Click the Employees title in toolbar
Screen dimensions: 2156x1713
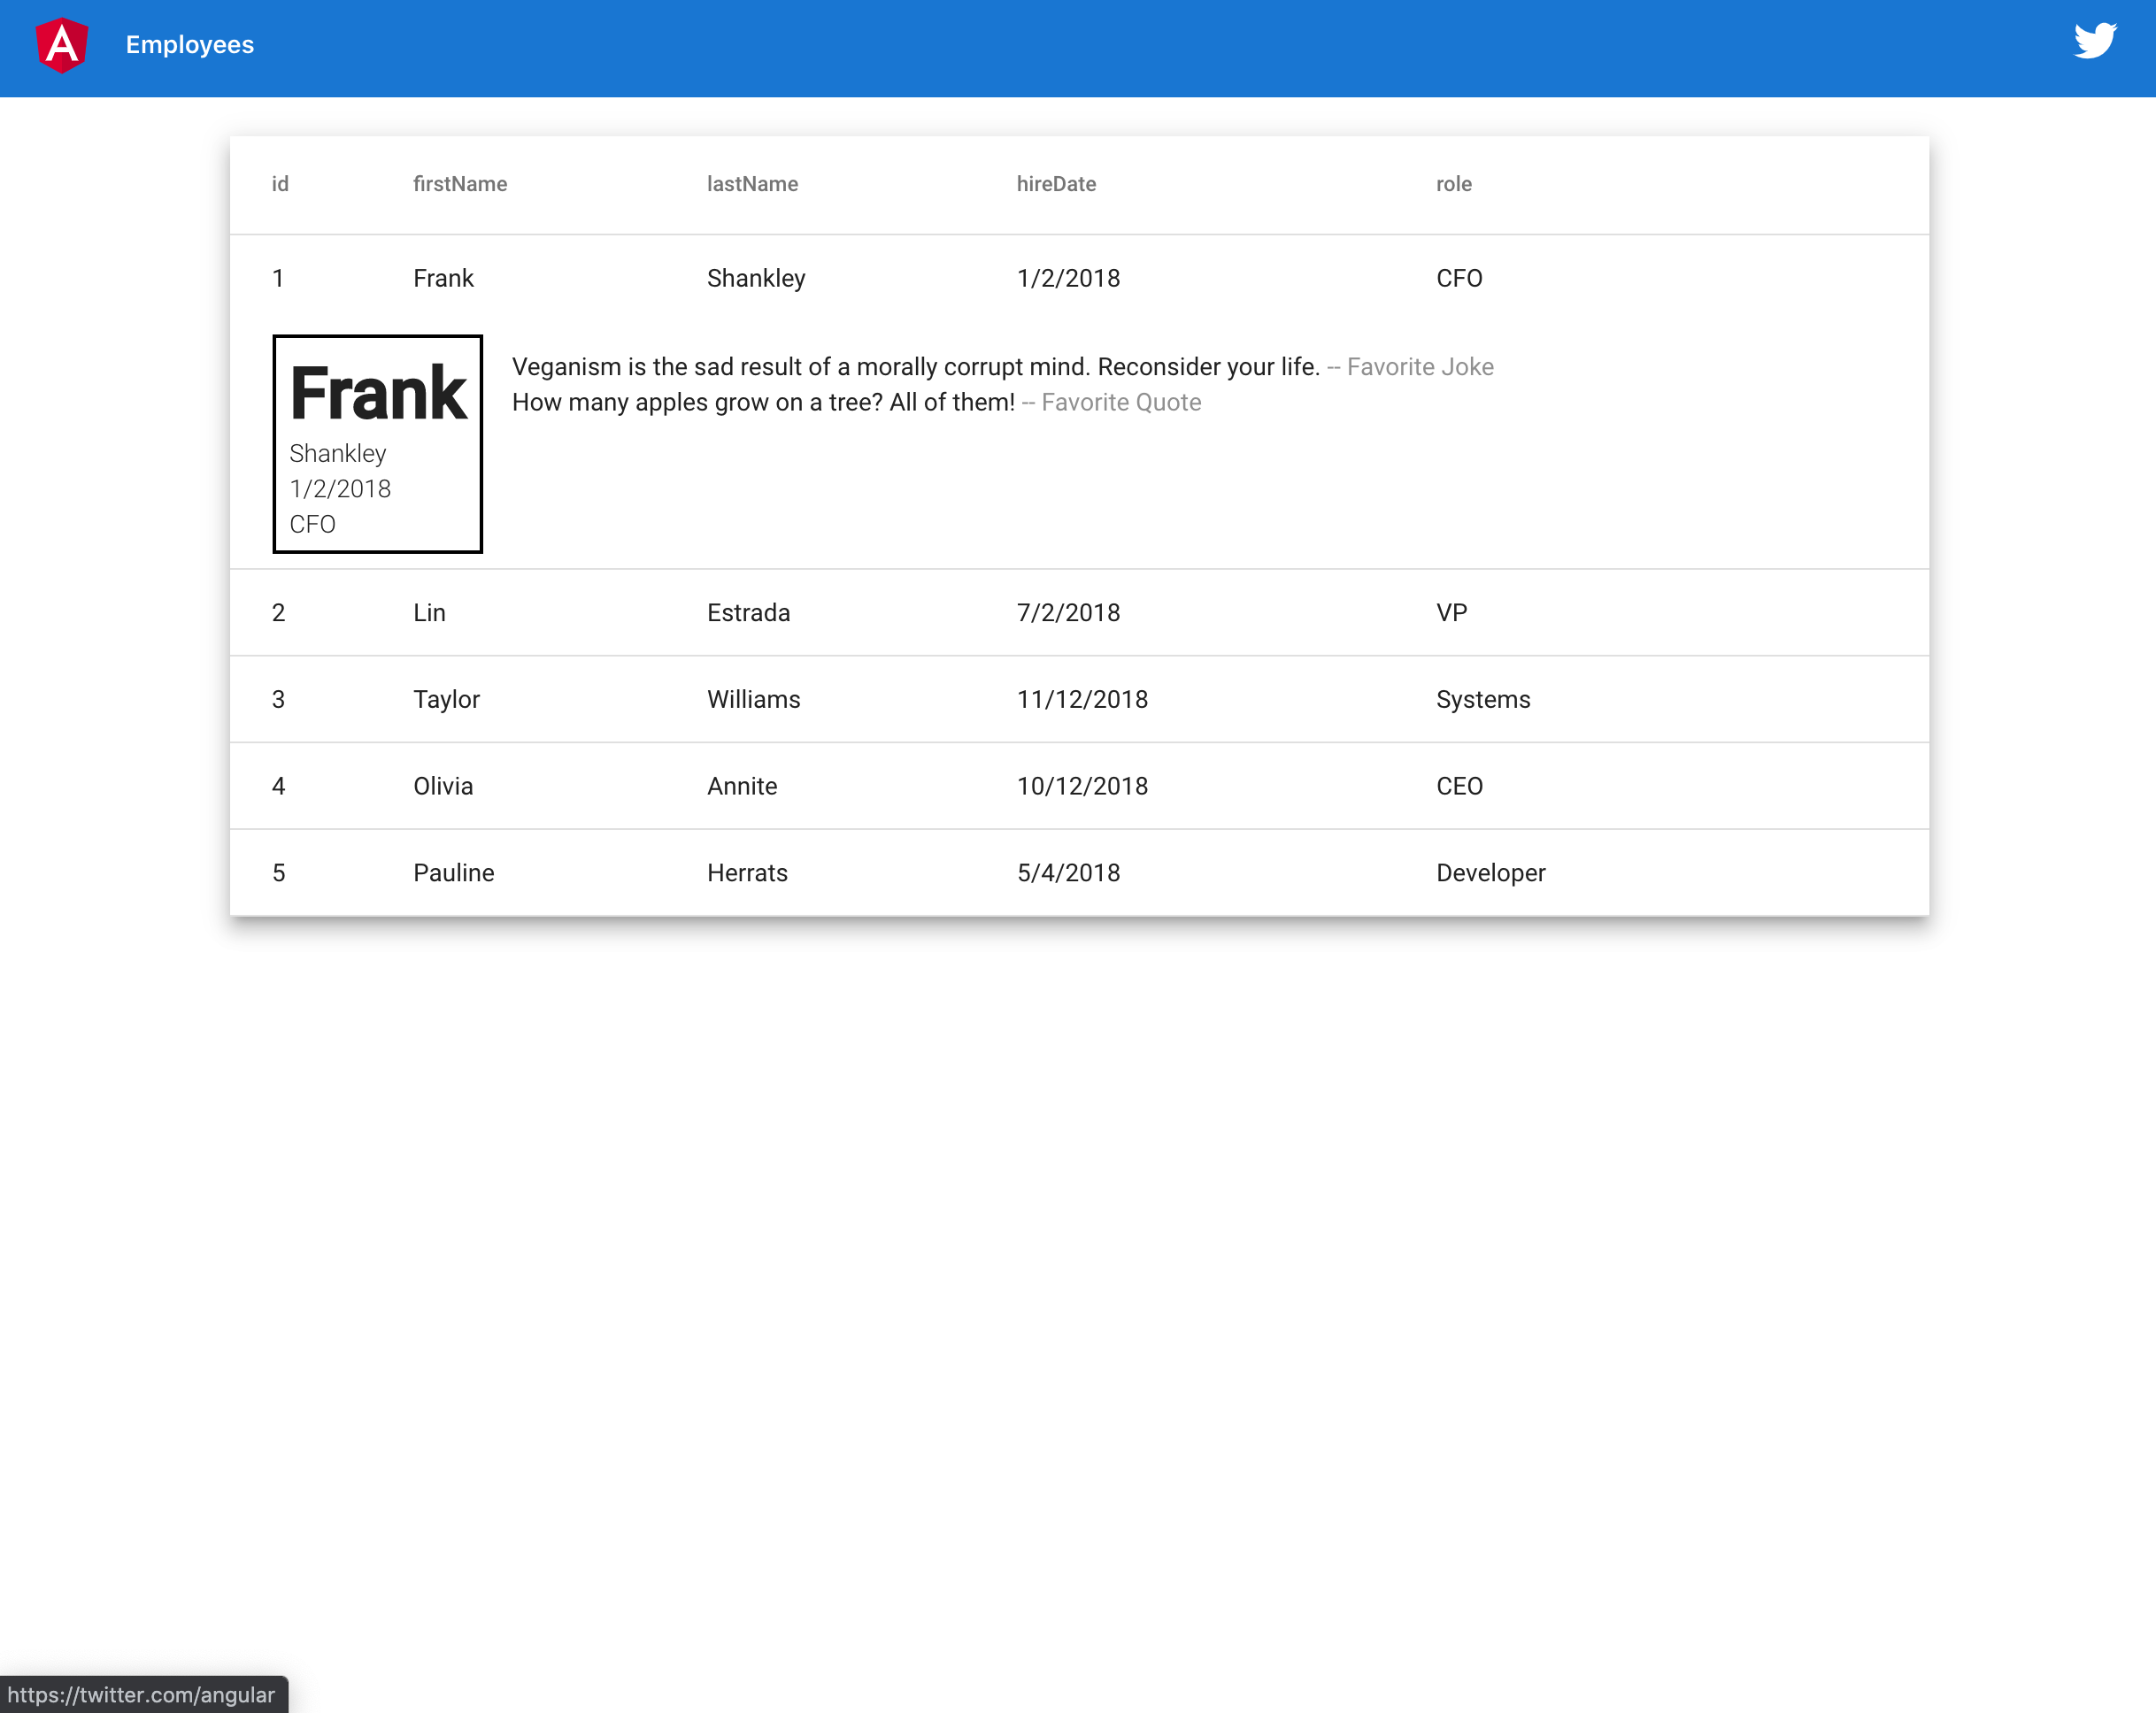point(189,45)
